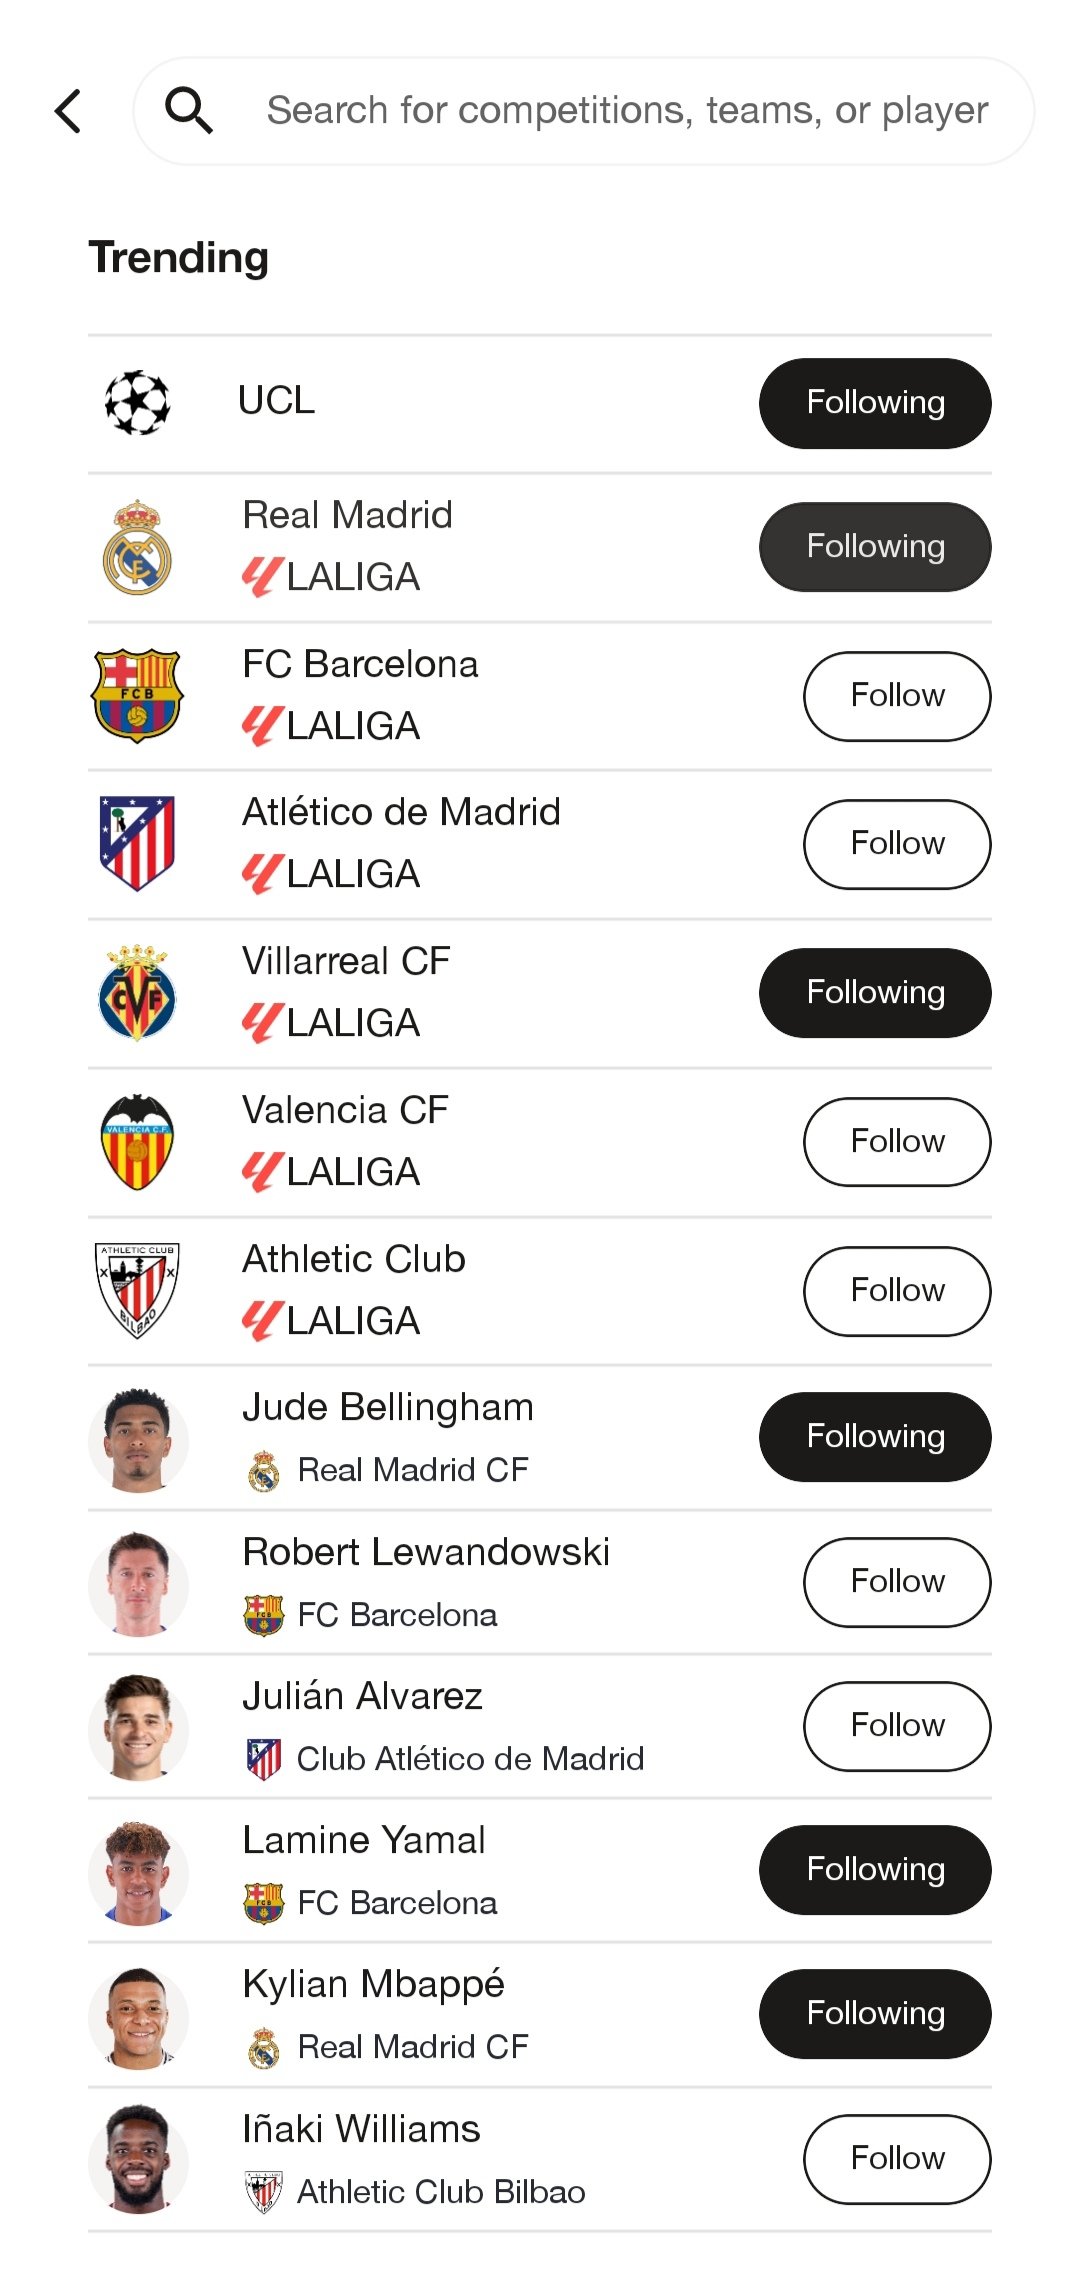1080x2279 pixels.
Task: Open the UCL competition logo
Action: tap(138, 403)
